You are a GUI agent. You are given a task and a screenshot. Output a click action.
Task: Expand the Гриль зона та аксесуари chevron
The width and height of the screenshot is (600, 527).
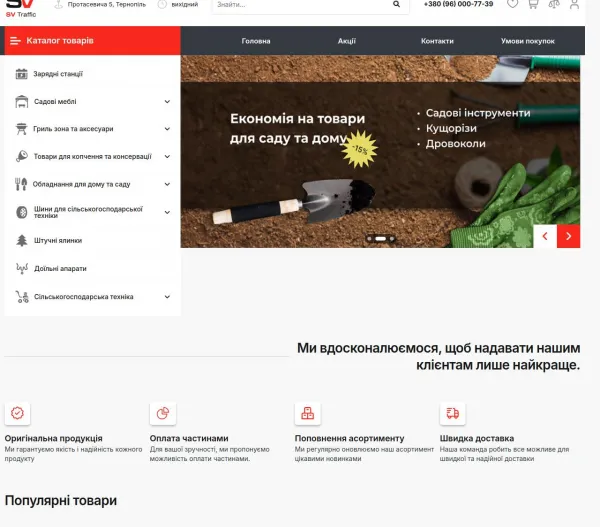[x=167, y=129]
